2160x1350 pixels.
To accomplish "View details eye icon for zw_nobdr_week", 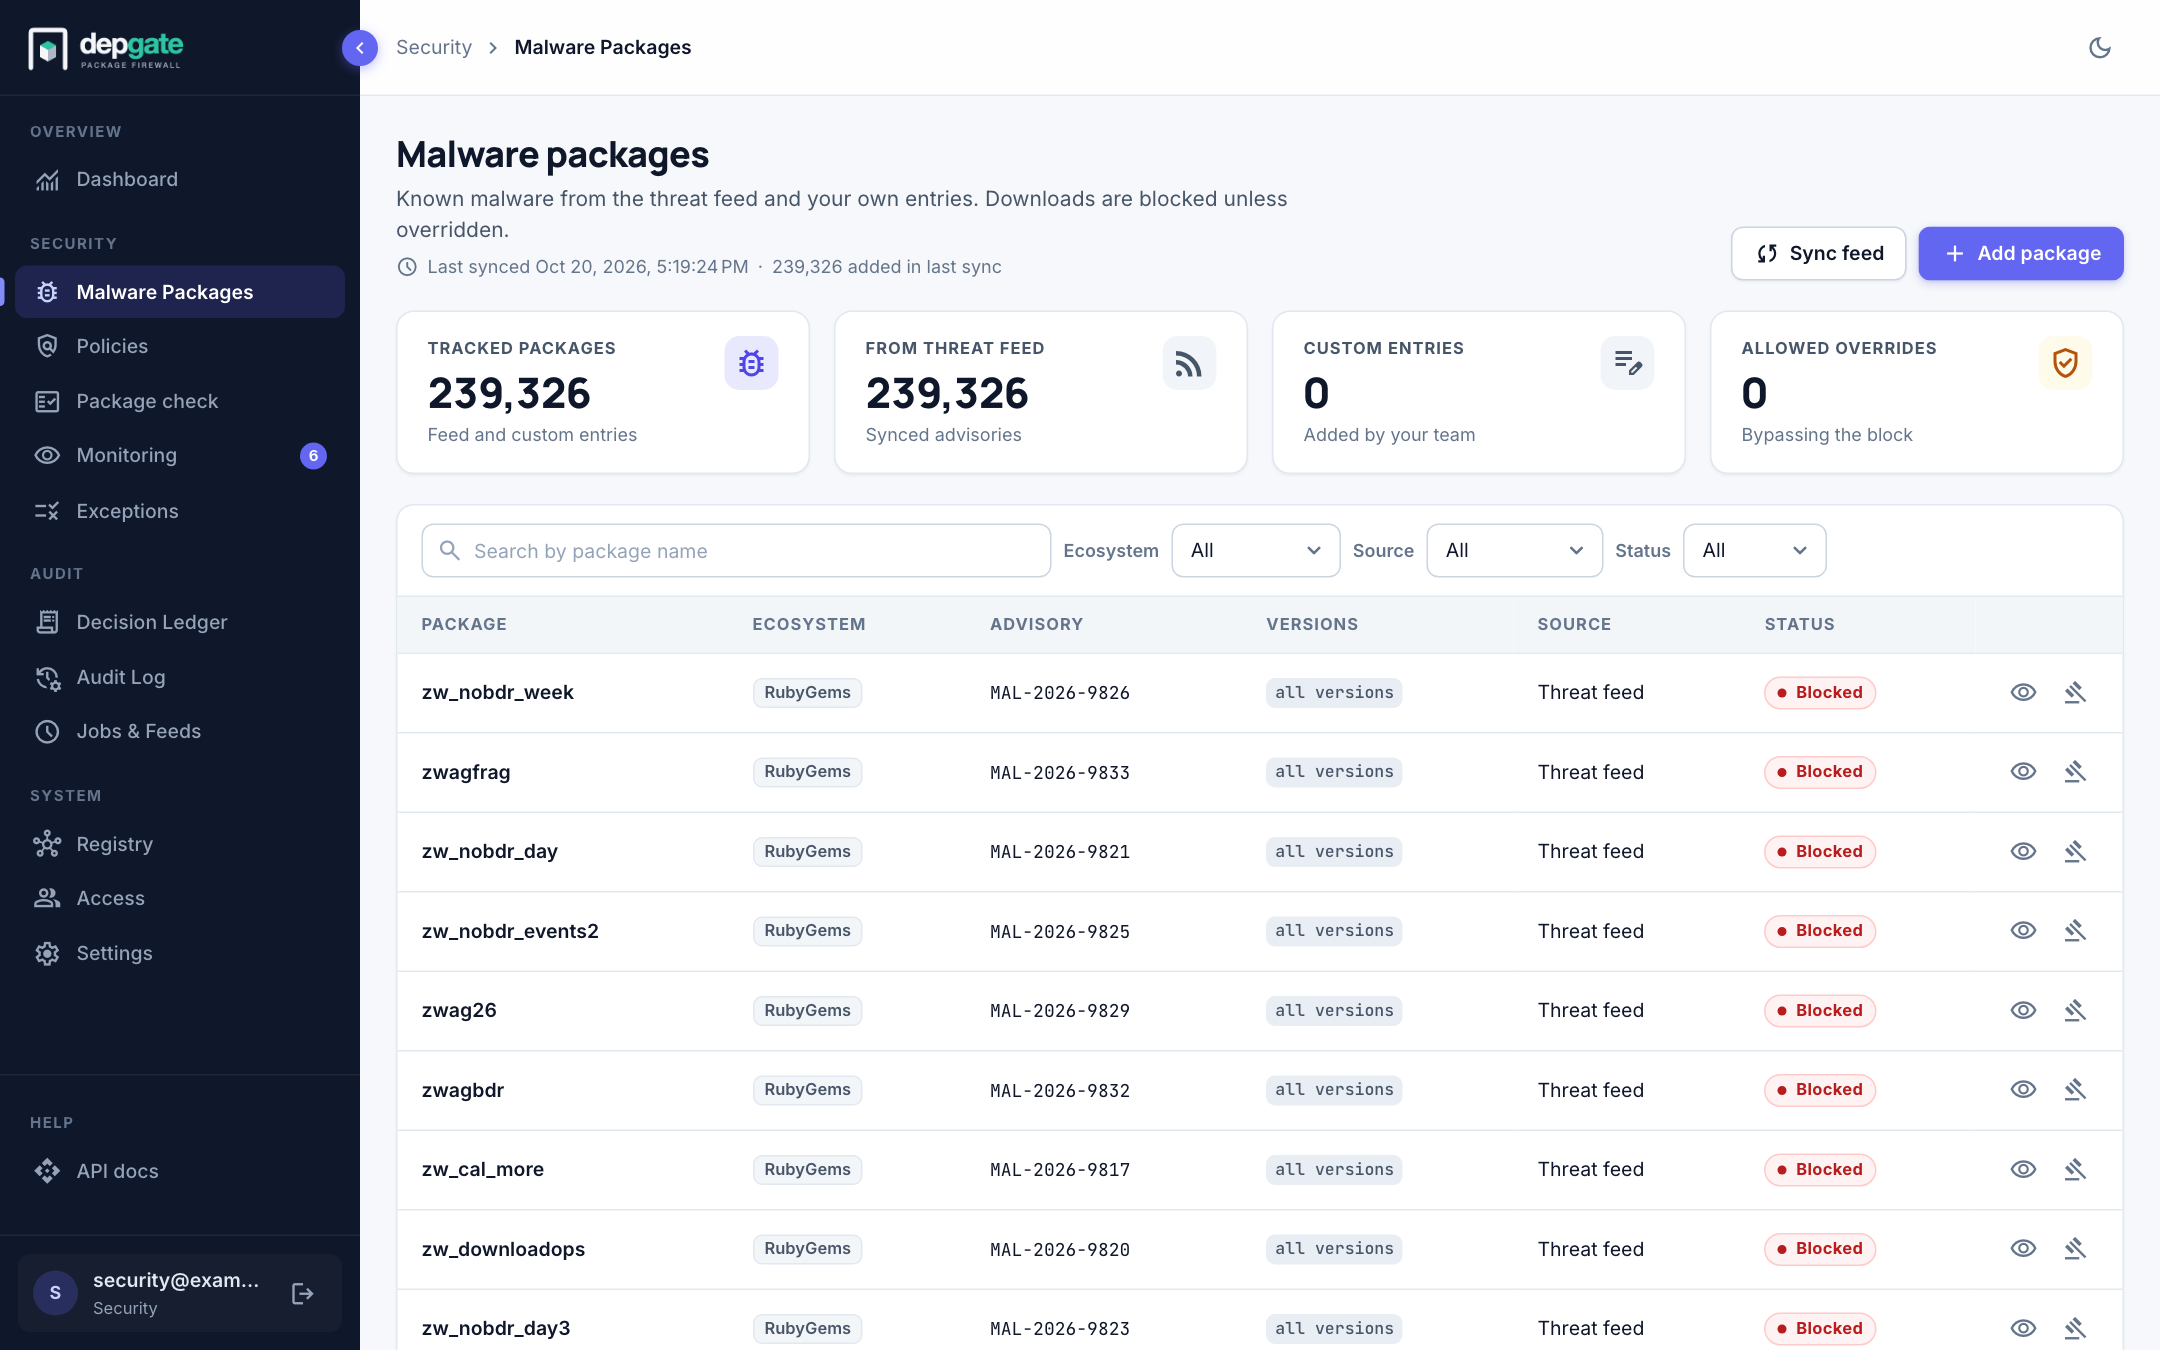I will 2023,692.
